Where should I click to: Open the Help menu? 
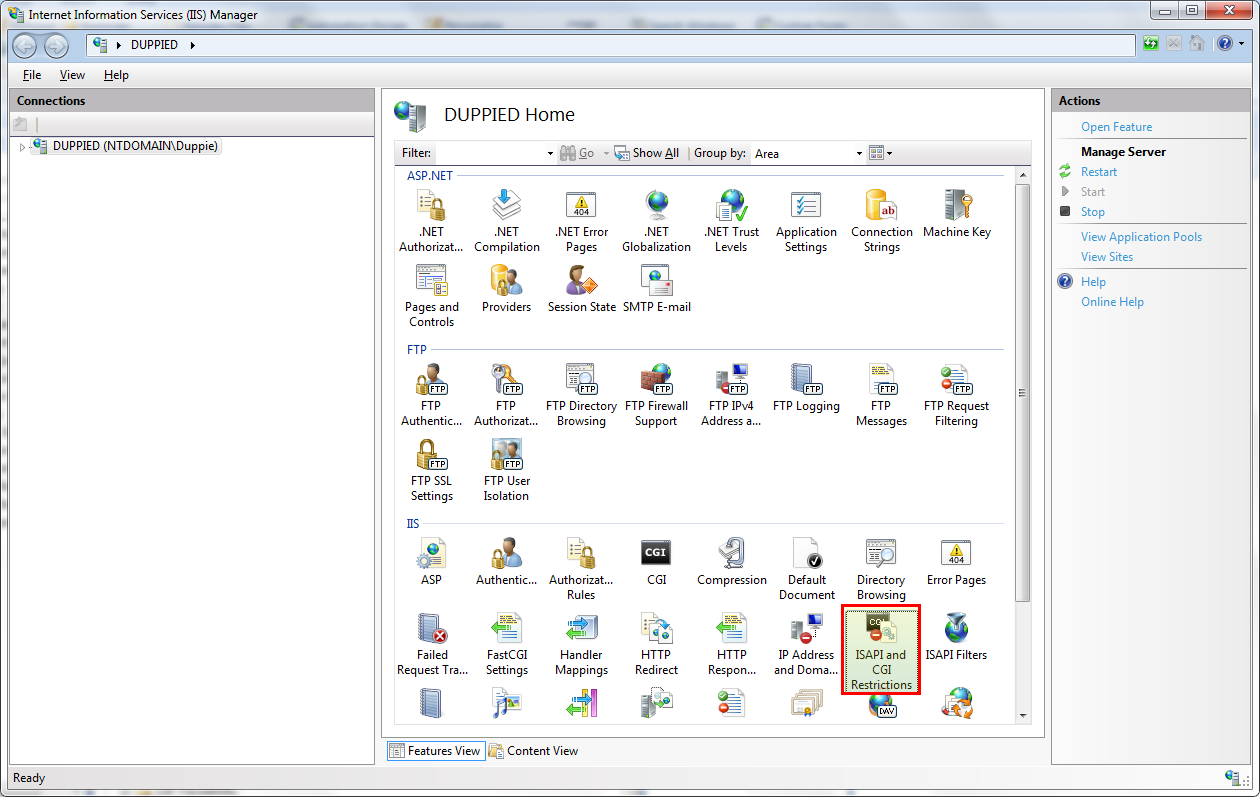pyautogui.click(x=116, y=75)
